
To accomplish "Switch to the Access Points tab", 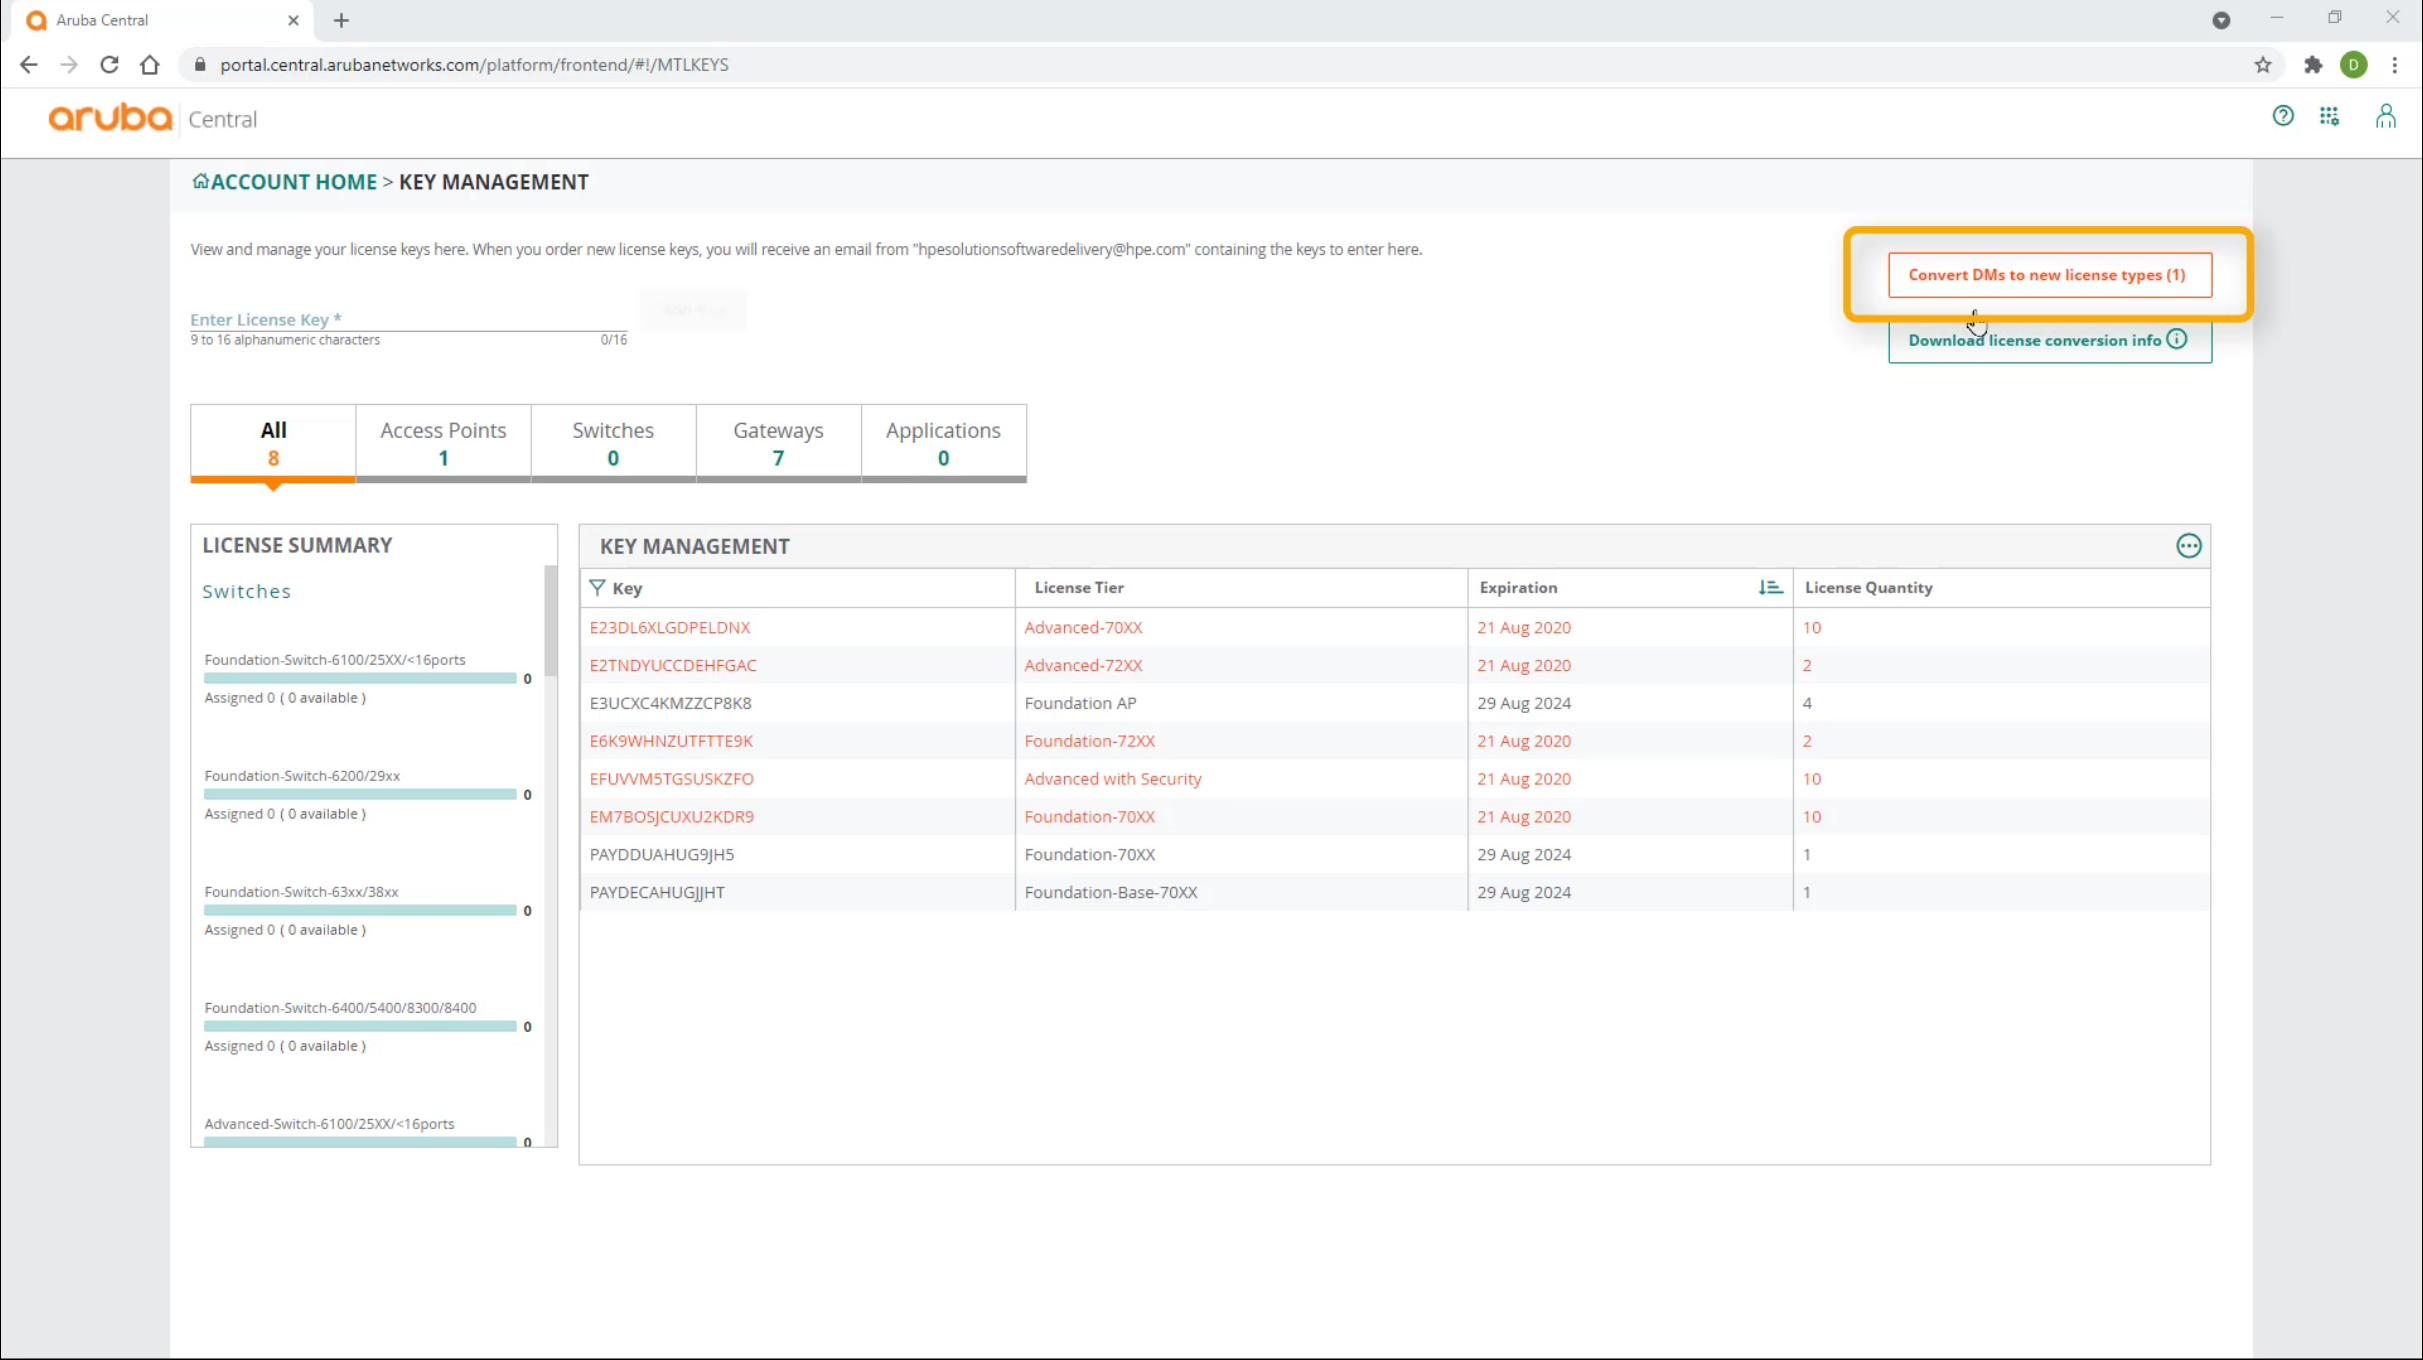I will point(443,443).
